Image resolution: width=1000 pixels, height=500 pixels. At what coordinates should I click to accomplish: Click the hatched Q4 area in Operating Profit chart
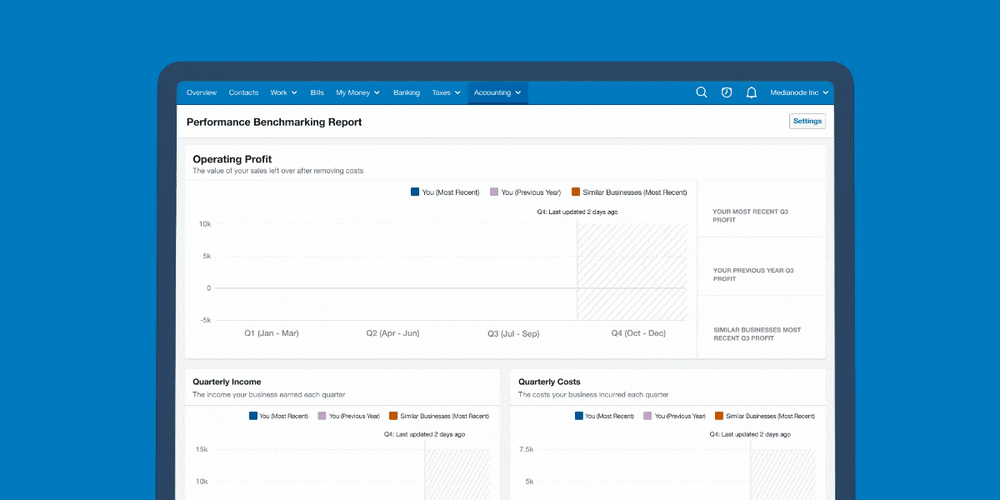[632, 272]
